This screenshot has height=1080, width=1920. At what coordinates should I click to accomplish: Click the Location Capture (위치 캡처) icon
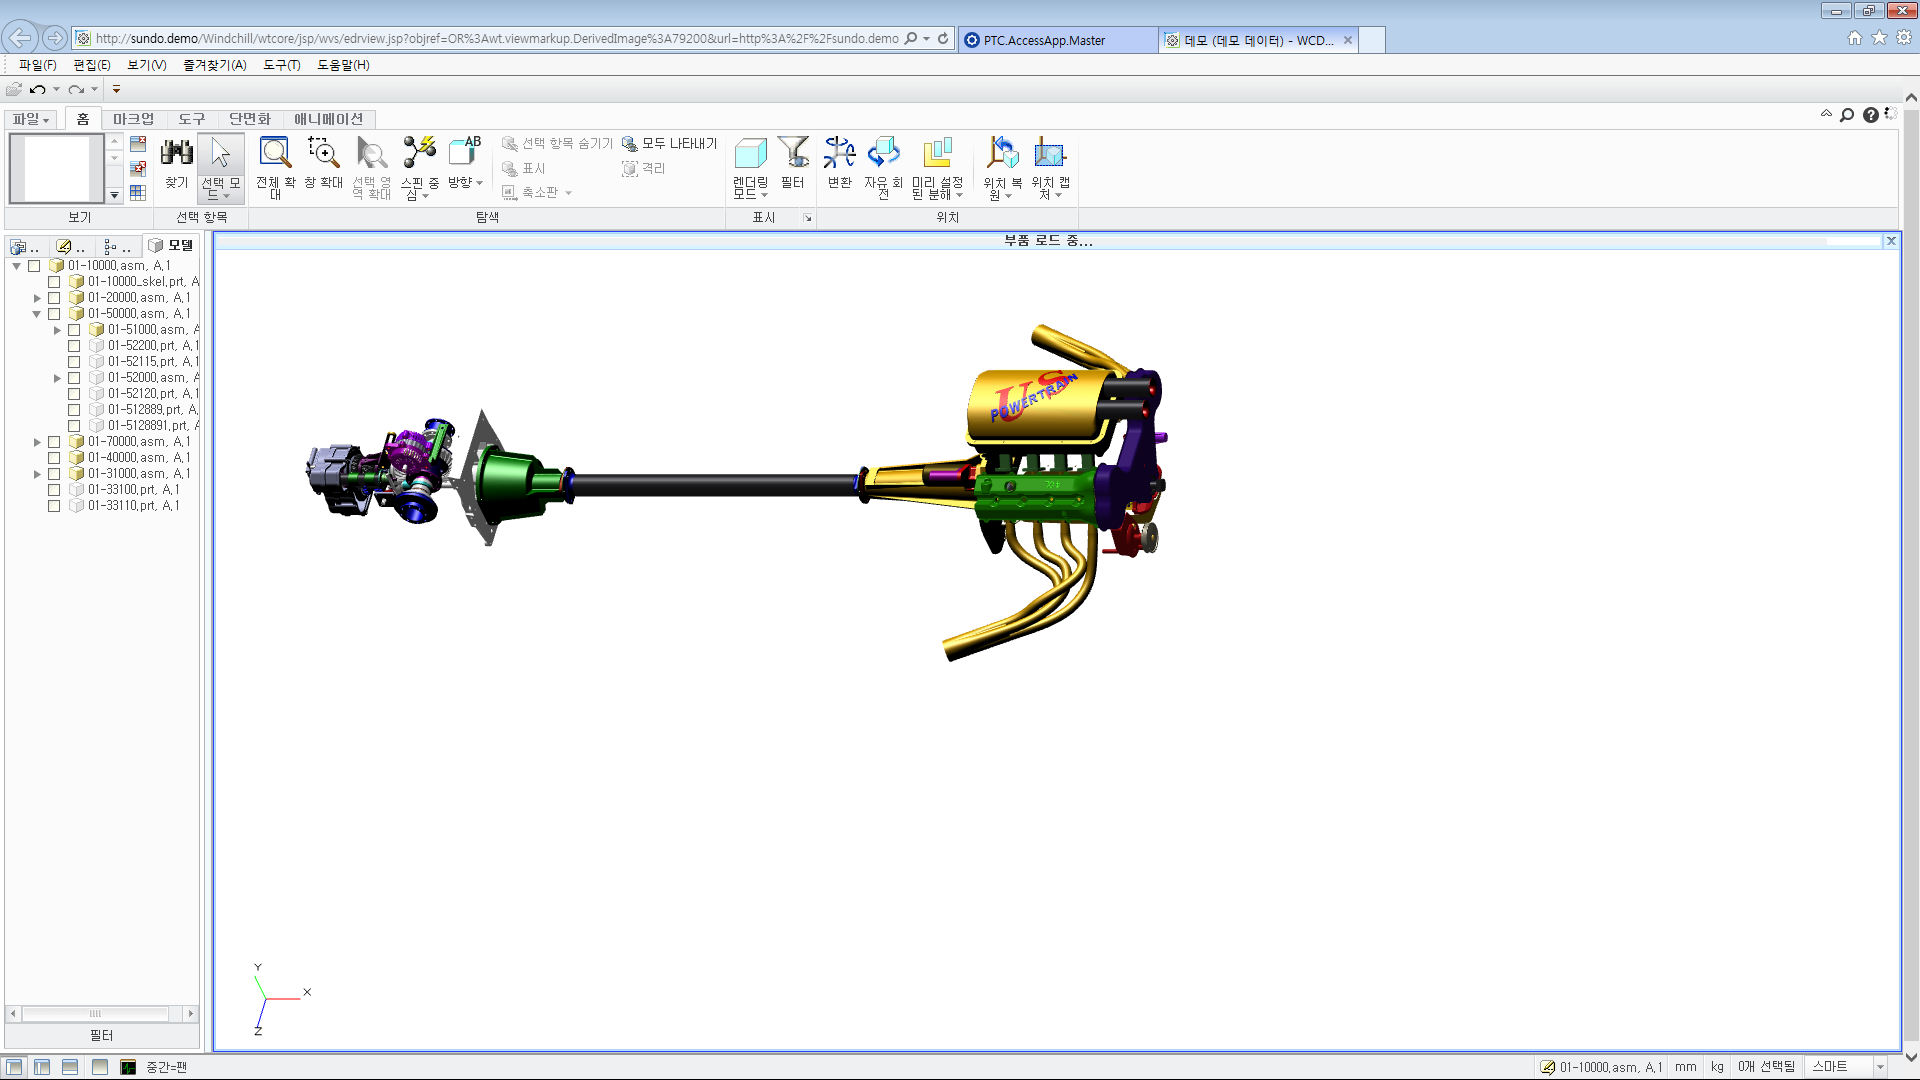[1050, 153]
